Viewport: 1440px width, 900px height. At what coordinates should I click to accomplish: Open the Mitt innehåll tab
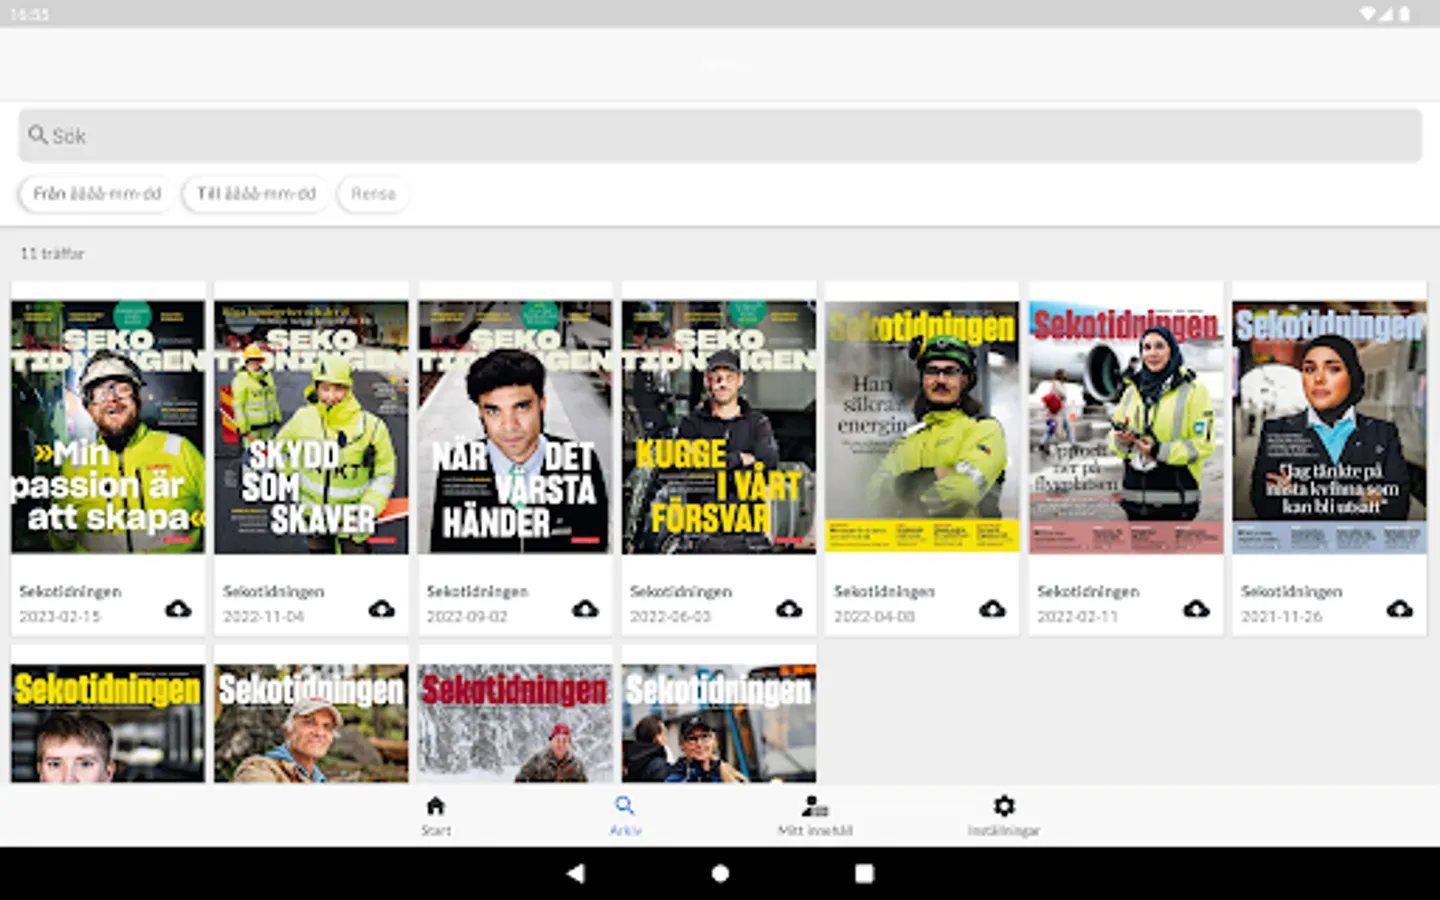tap(815, 815)
